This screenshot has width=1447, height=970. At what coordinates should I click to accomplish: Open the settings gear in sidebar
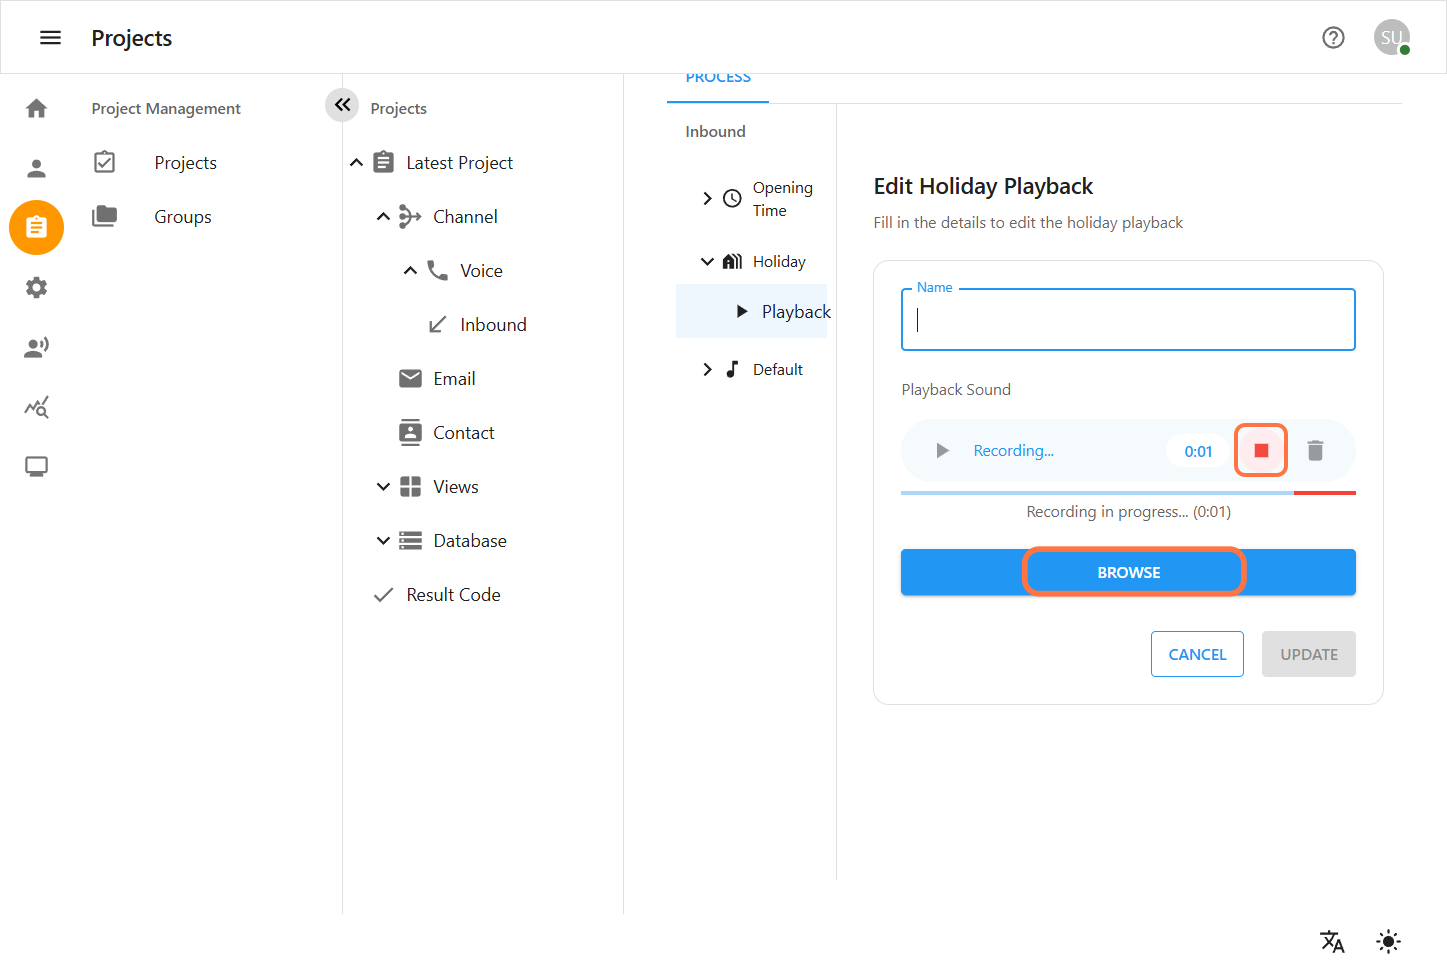coord(37,288)
